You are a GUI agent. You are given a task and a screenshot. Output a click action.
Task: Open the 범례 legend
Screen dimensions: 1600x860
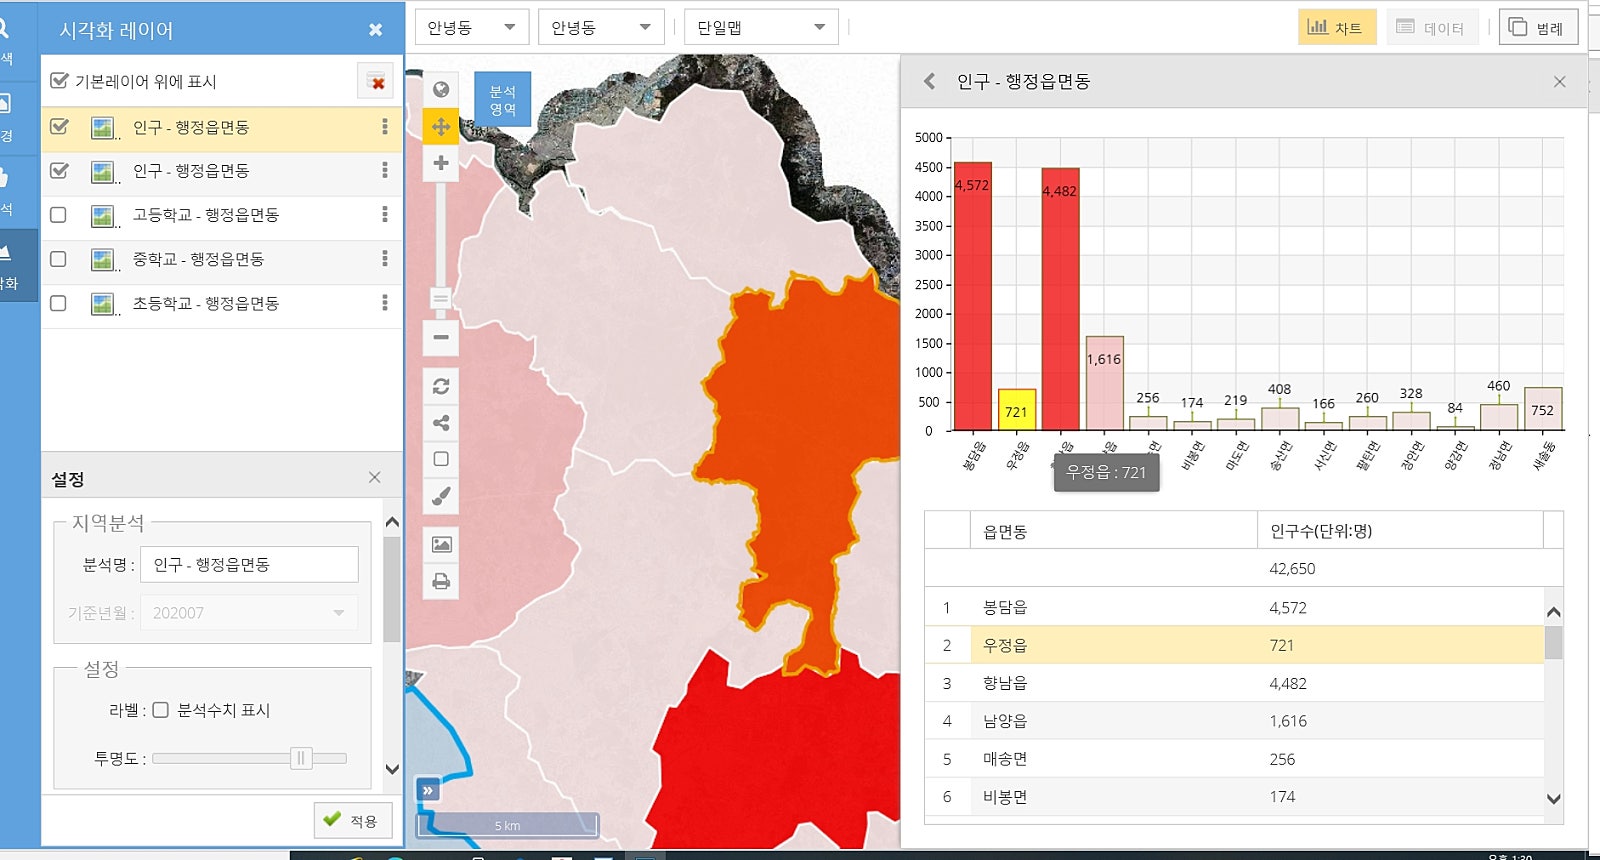1538,27
